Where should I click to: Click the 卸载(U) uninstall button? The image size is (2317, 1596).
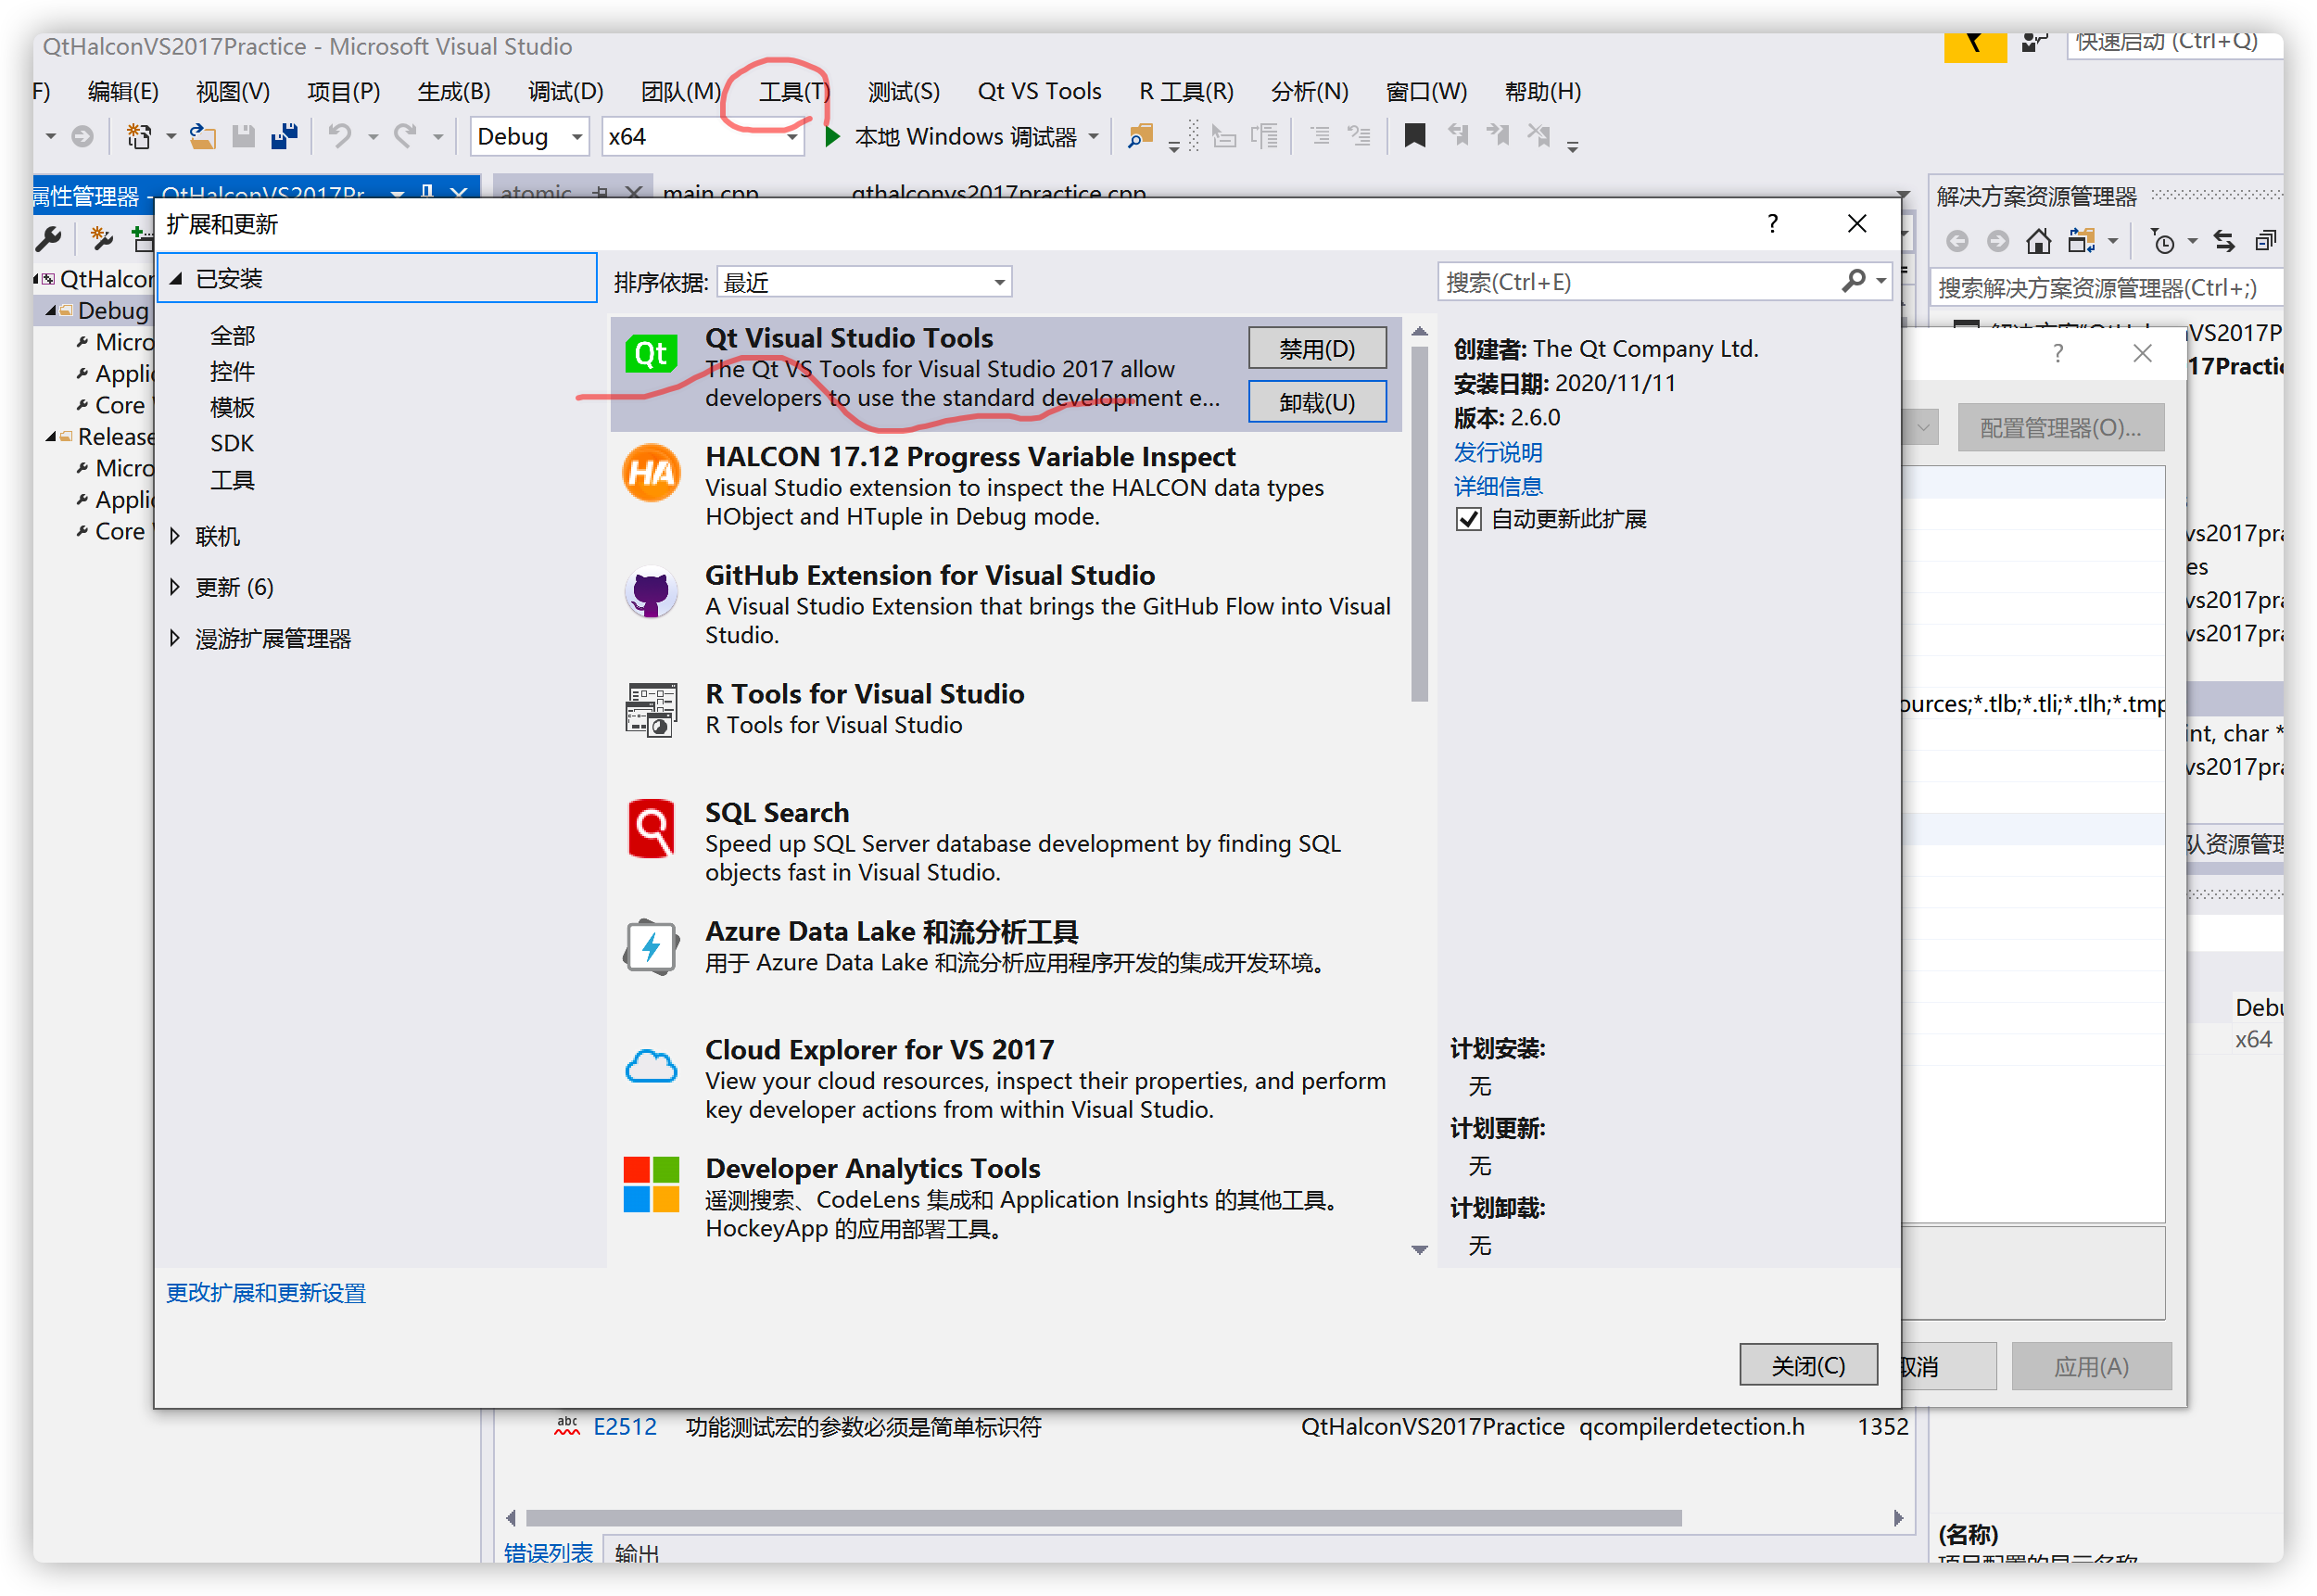click(x=1316, y=402)
